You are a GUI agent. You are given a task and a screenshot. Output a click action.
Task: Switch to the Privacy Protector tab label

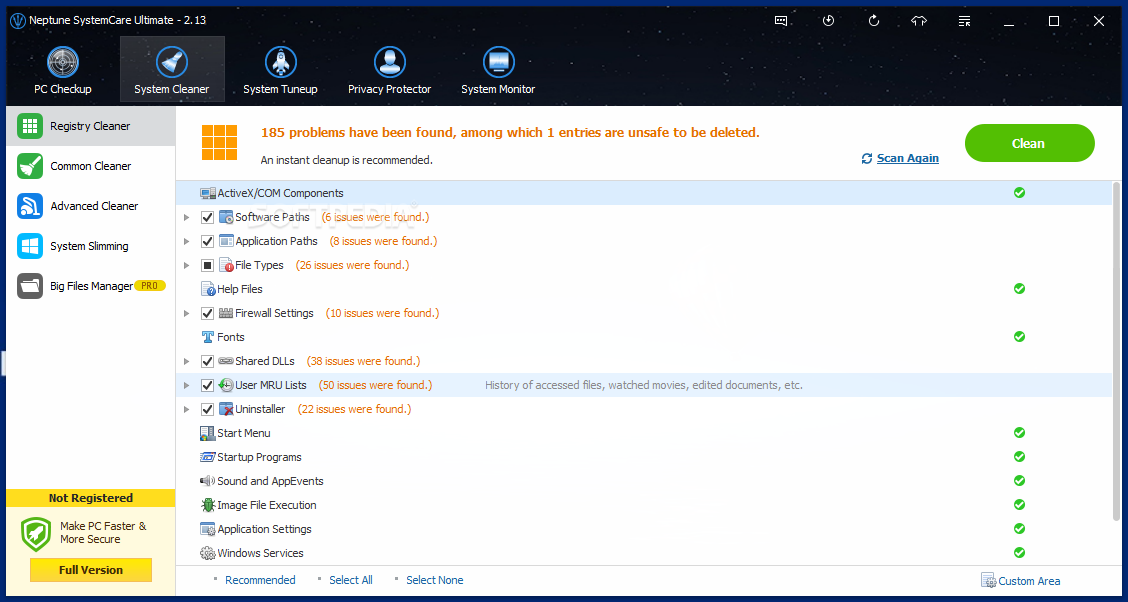(390, 89)
